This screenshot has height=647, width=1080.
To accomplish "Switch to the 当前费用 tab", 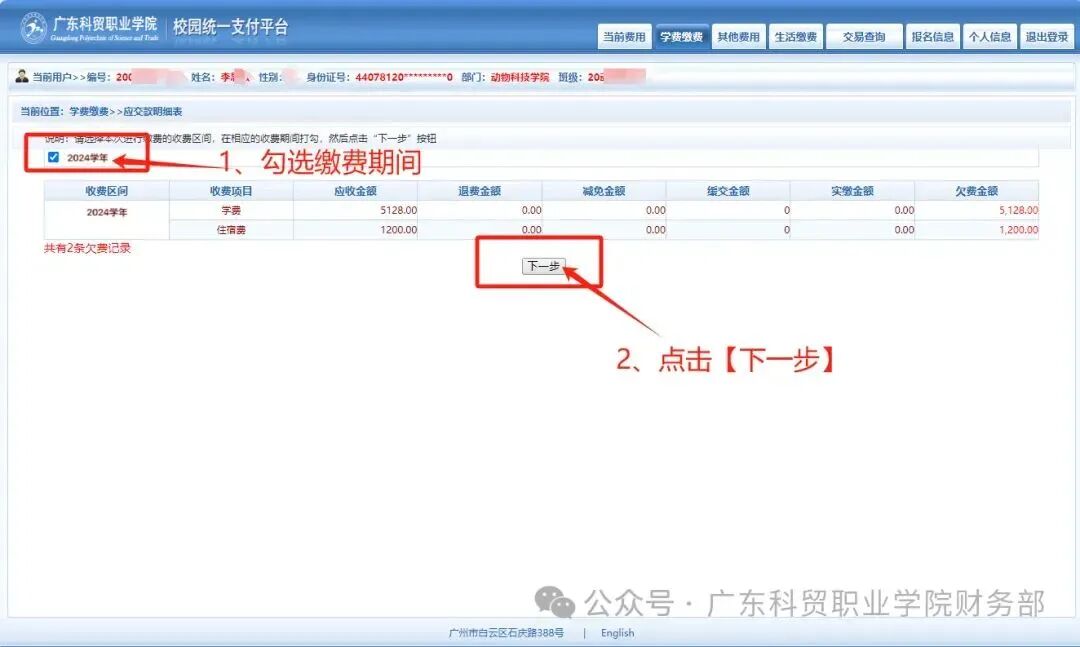I will pyautogui.click(x=626, y=35).
